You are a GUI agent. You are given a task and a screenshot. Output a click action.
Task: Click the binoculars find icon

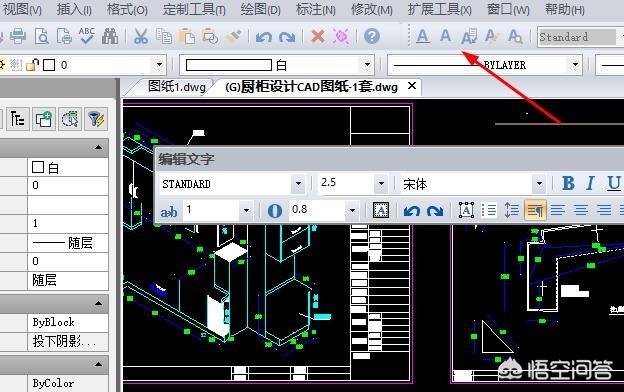coord(110,36)
